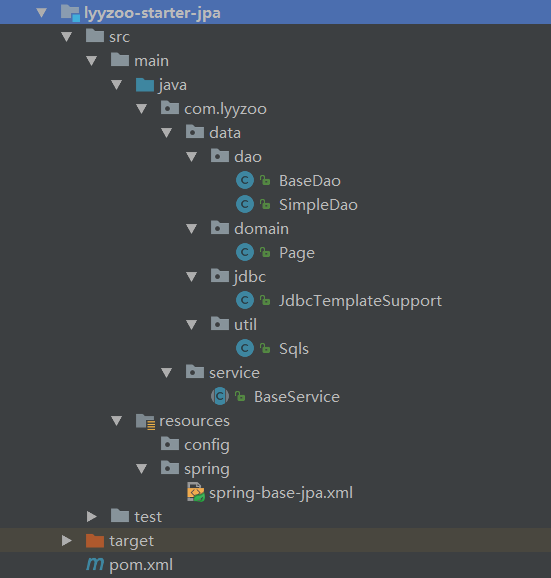551x578 pixels.
Task: Select the SimpleDao class
Action: pos(318,205)
